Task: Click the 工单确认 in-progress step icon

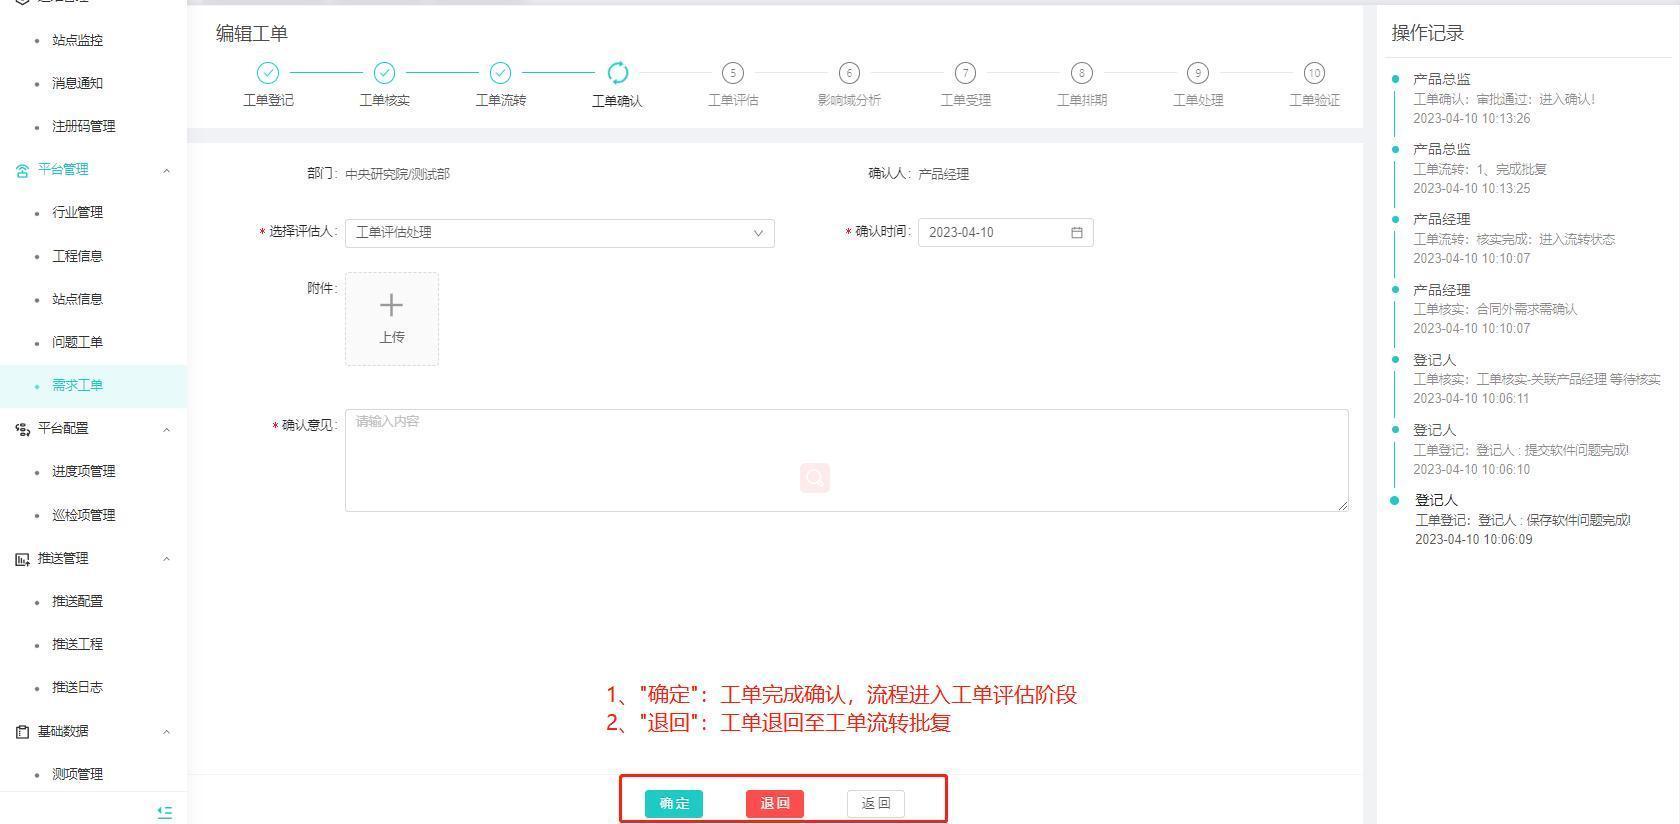Action: [x=617, y=73]
